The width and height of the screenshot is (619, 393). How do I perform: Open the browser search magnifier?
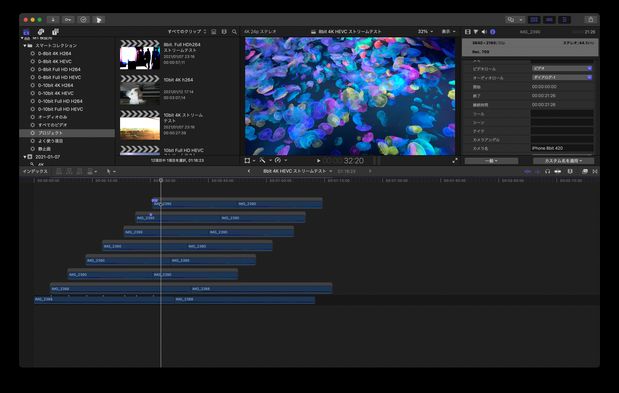point(234,32)
